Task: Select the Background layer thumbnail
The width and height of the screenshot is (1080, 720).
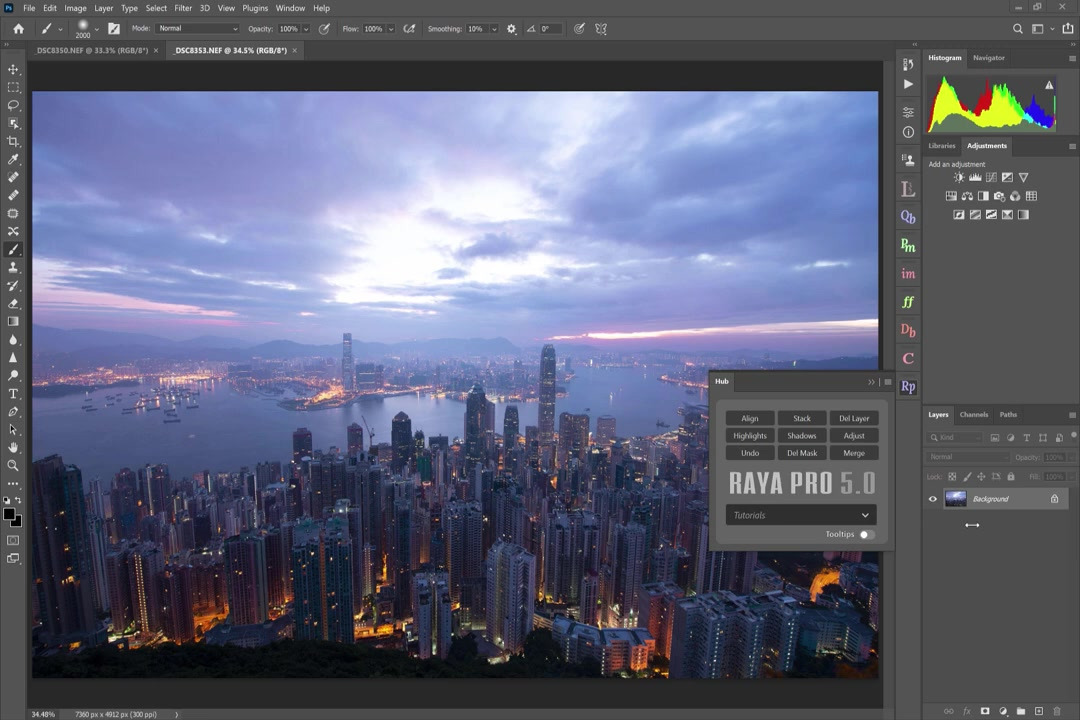Action: [956, 499]
